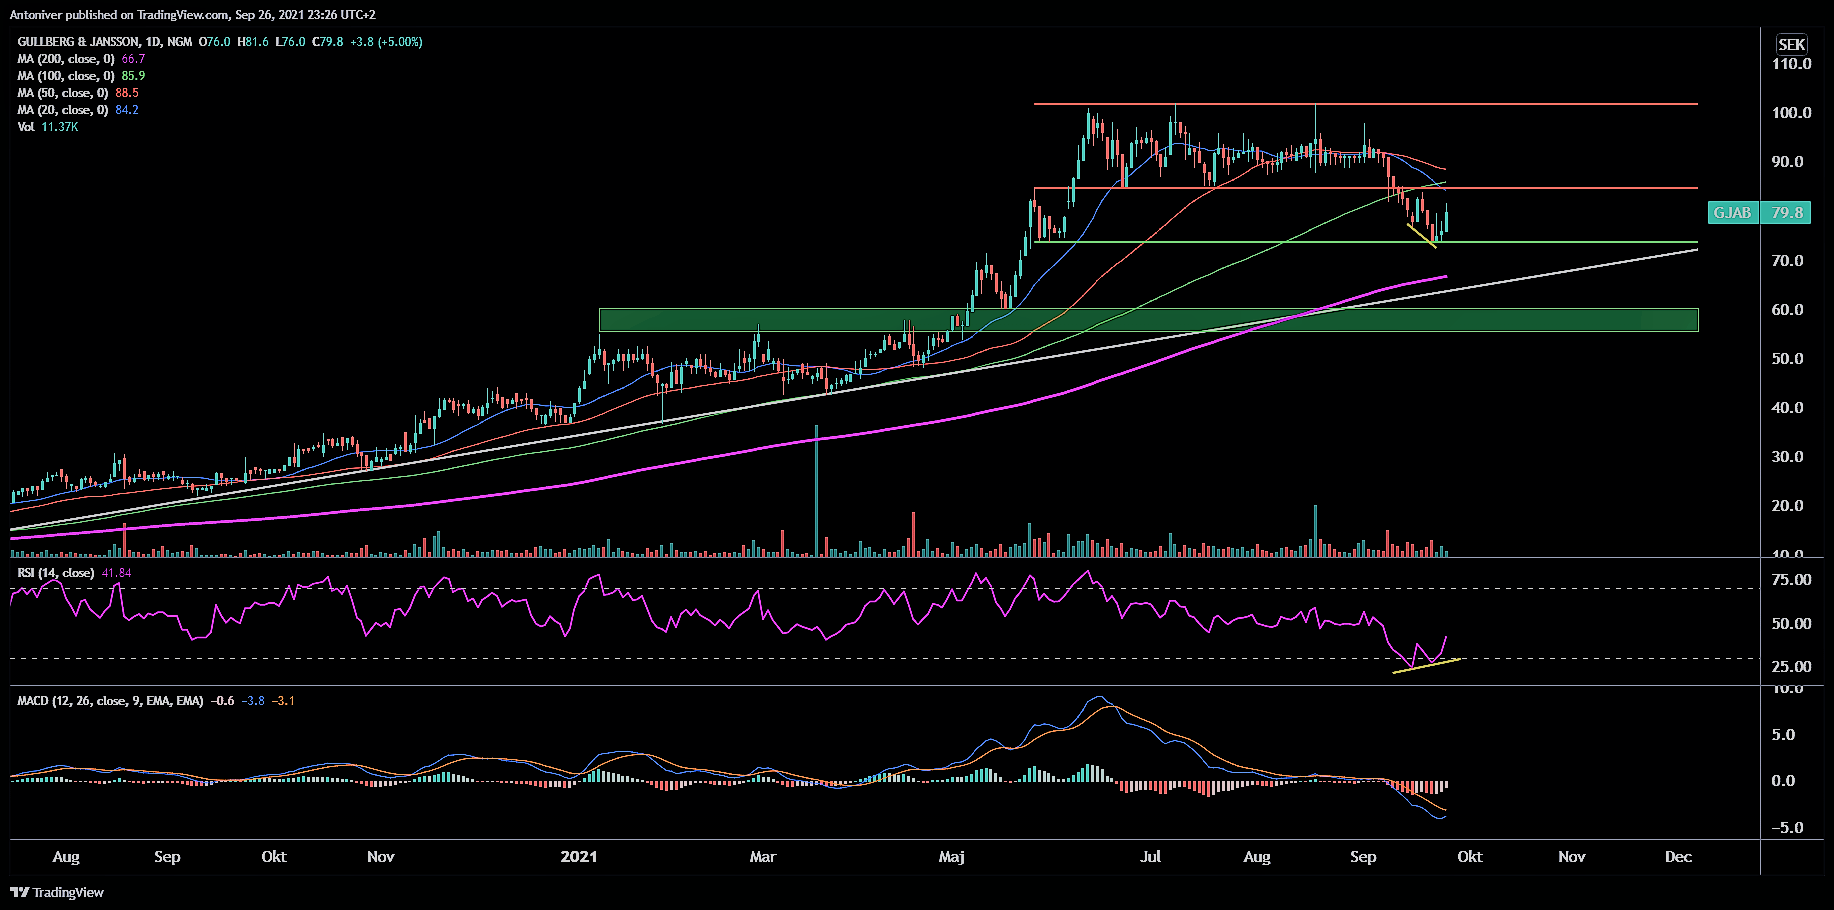Click the Okt label near chart end
The width and height of the screenshot is (1834, 910).
tap(1469, 857)
